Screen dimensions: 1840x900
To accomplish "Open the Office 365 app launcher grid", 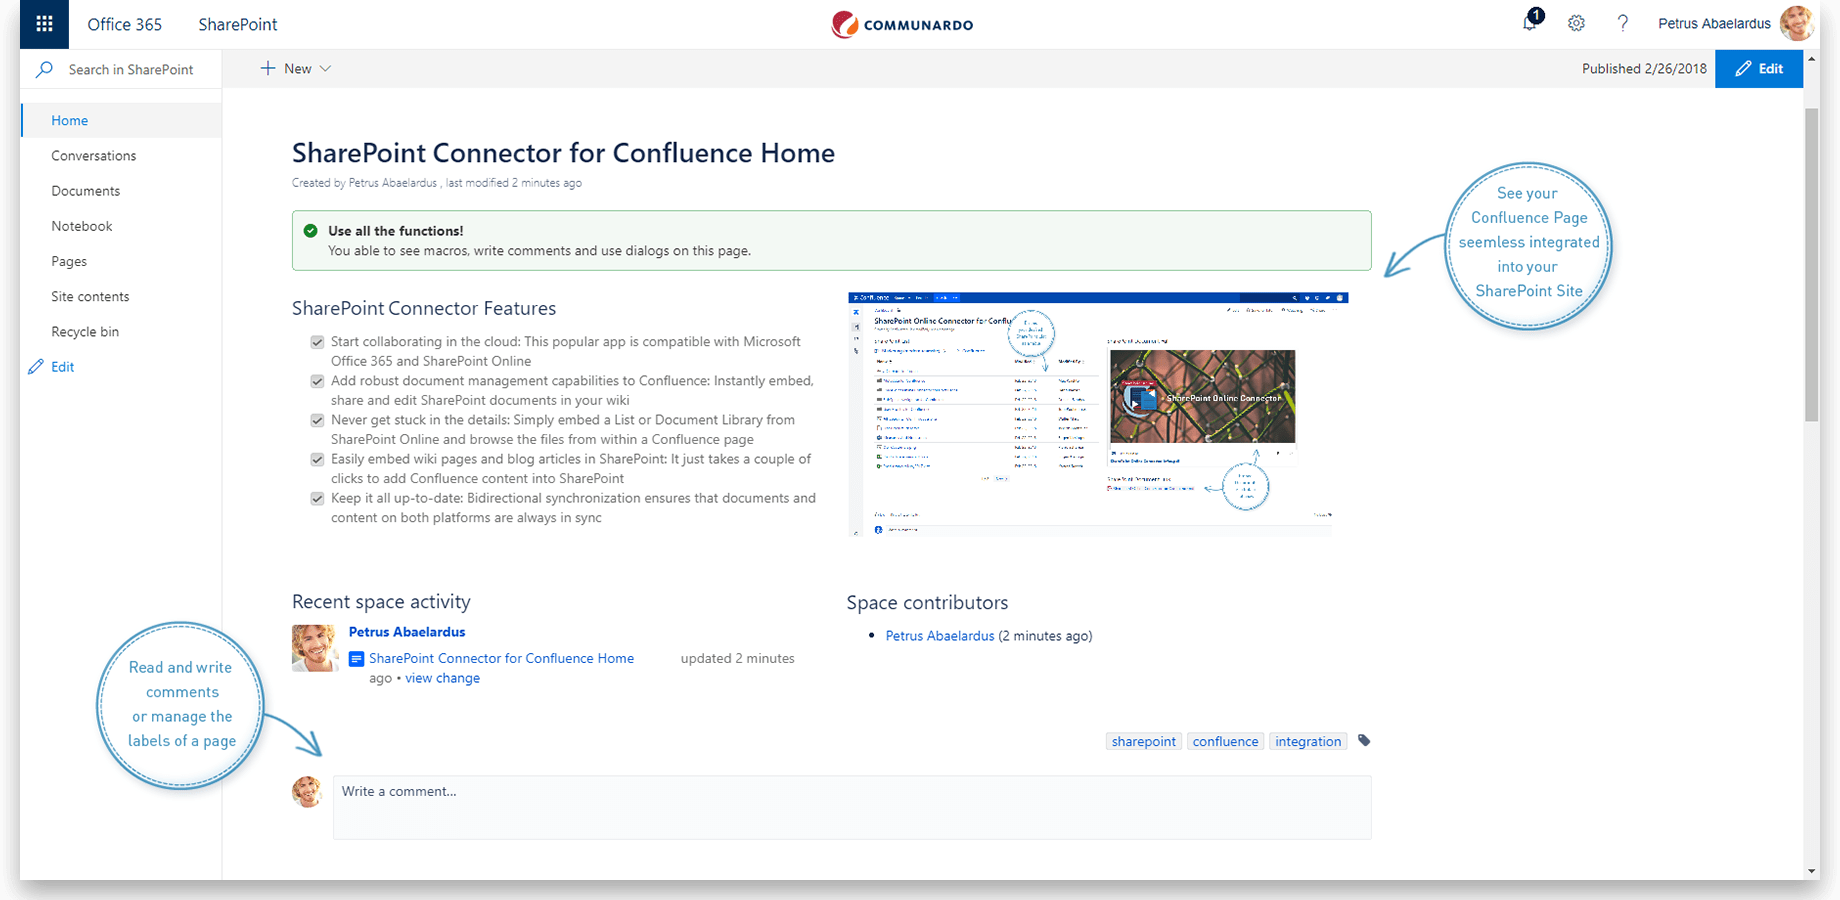I will pos(44,24).
